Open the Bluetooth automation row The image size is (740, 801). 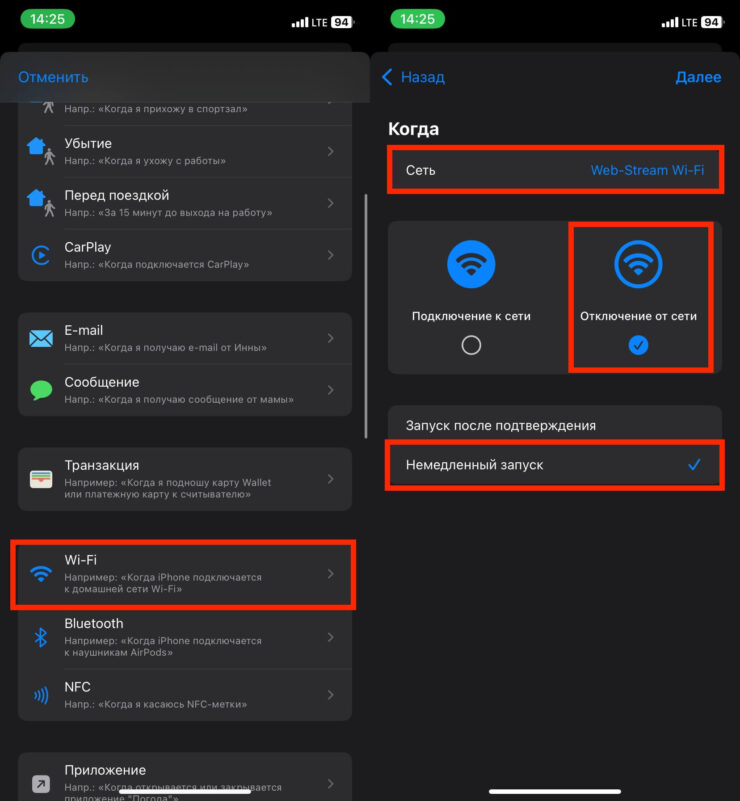185,637
